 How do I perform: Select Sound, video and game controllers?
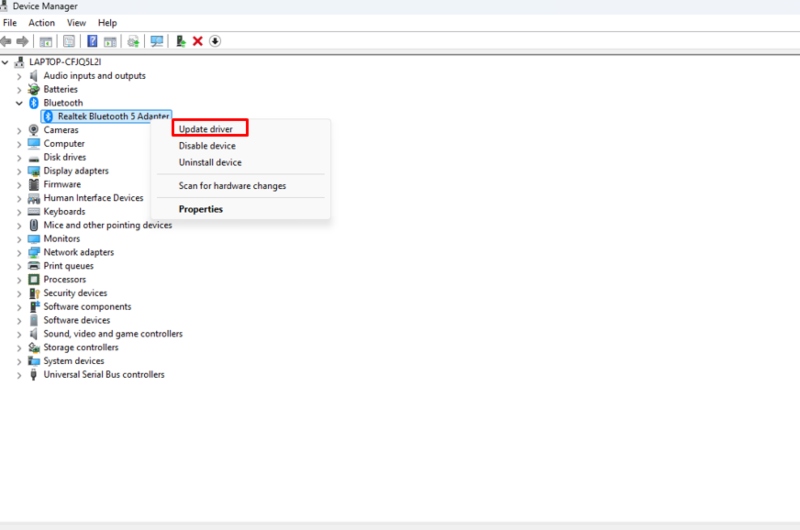113,334
